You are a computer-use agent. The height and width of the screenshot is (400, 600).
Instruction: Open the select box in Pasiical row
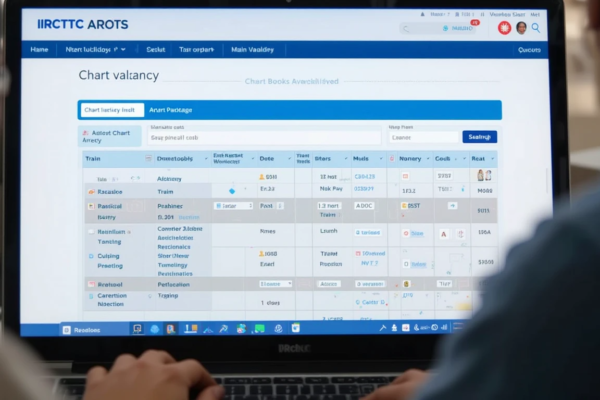[233, 206]
